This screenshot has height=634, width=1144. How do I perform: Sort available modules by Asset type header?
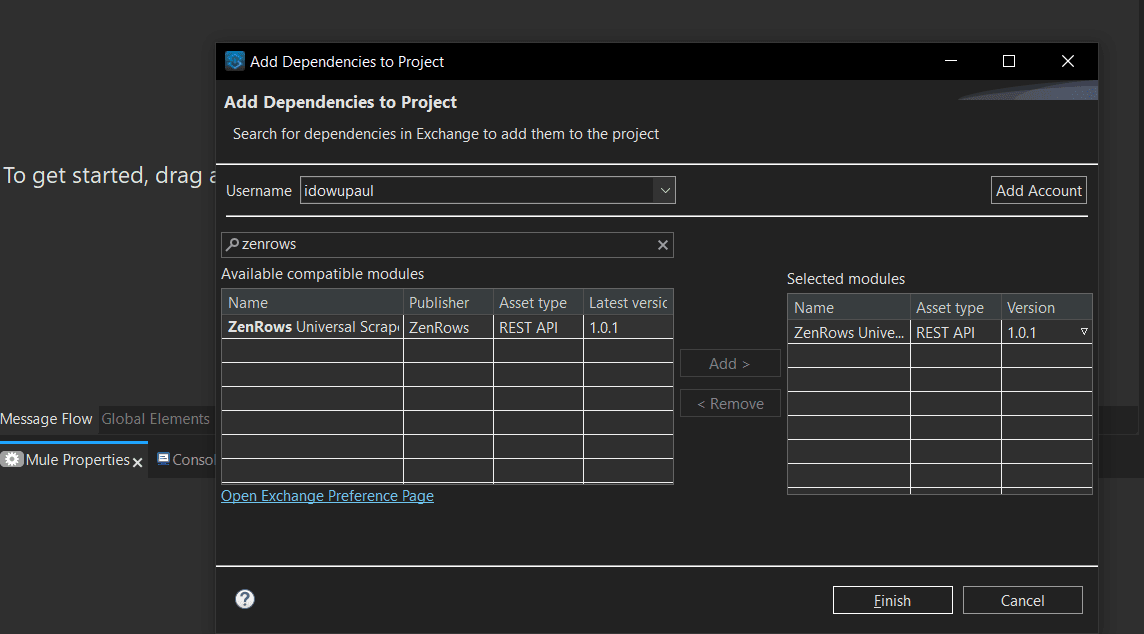(x=538, y=303)
